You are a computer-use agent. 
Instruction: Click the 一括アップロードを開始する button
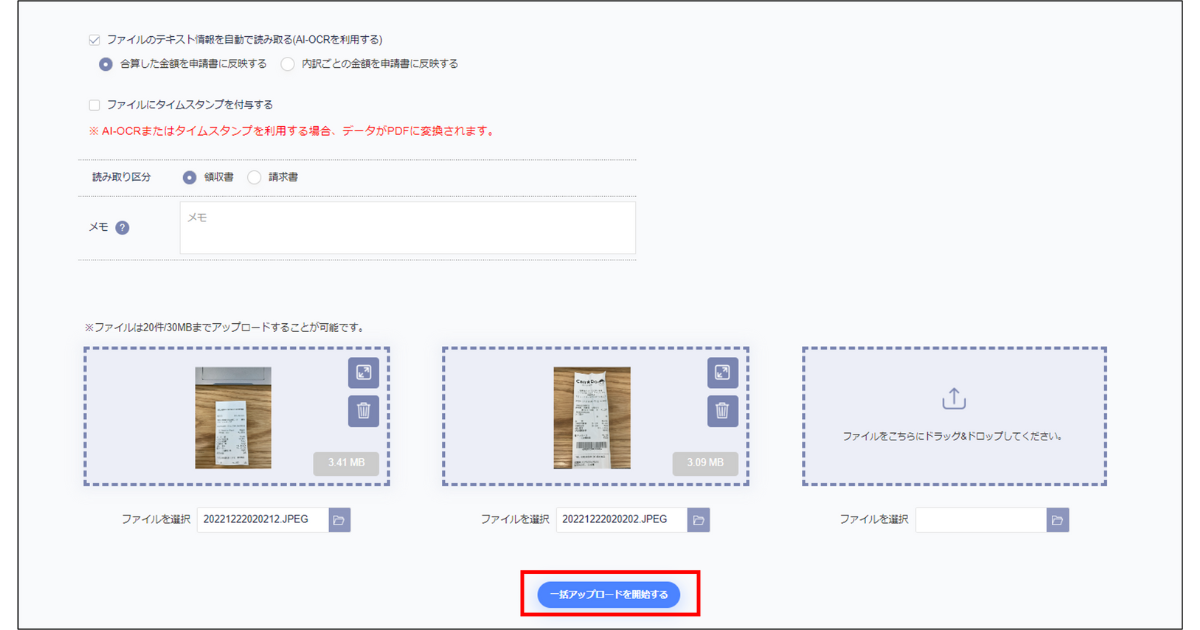pos(609,594)
